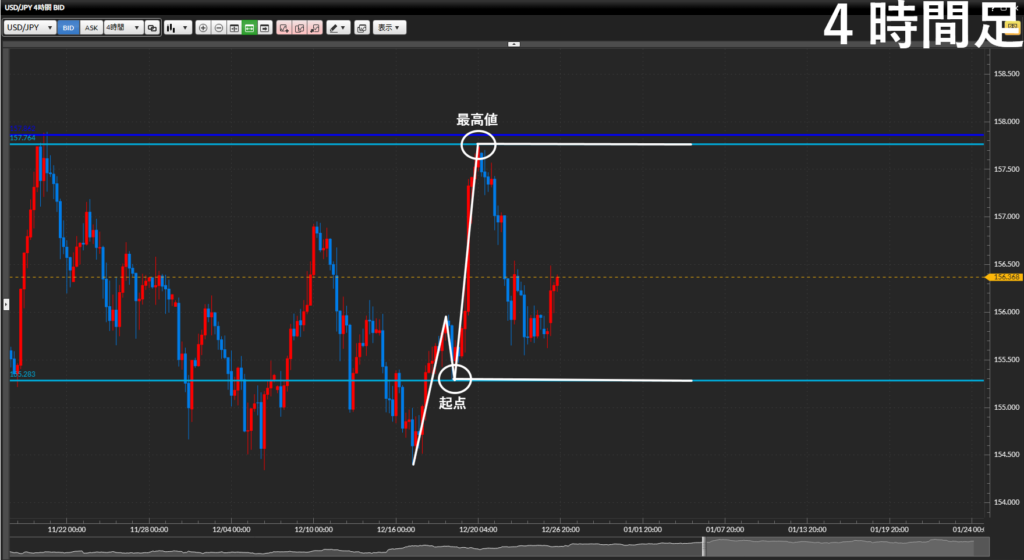The width and height of the screenshot is (1024, 560).
Task: Open the 4時間 timeframe dropdown
Action: coord(122,28)
